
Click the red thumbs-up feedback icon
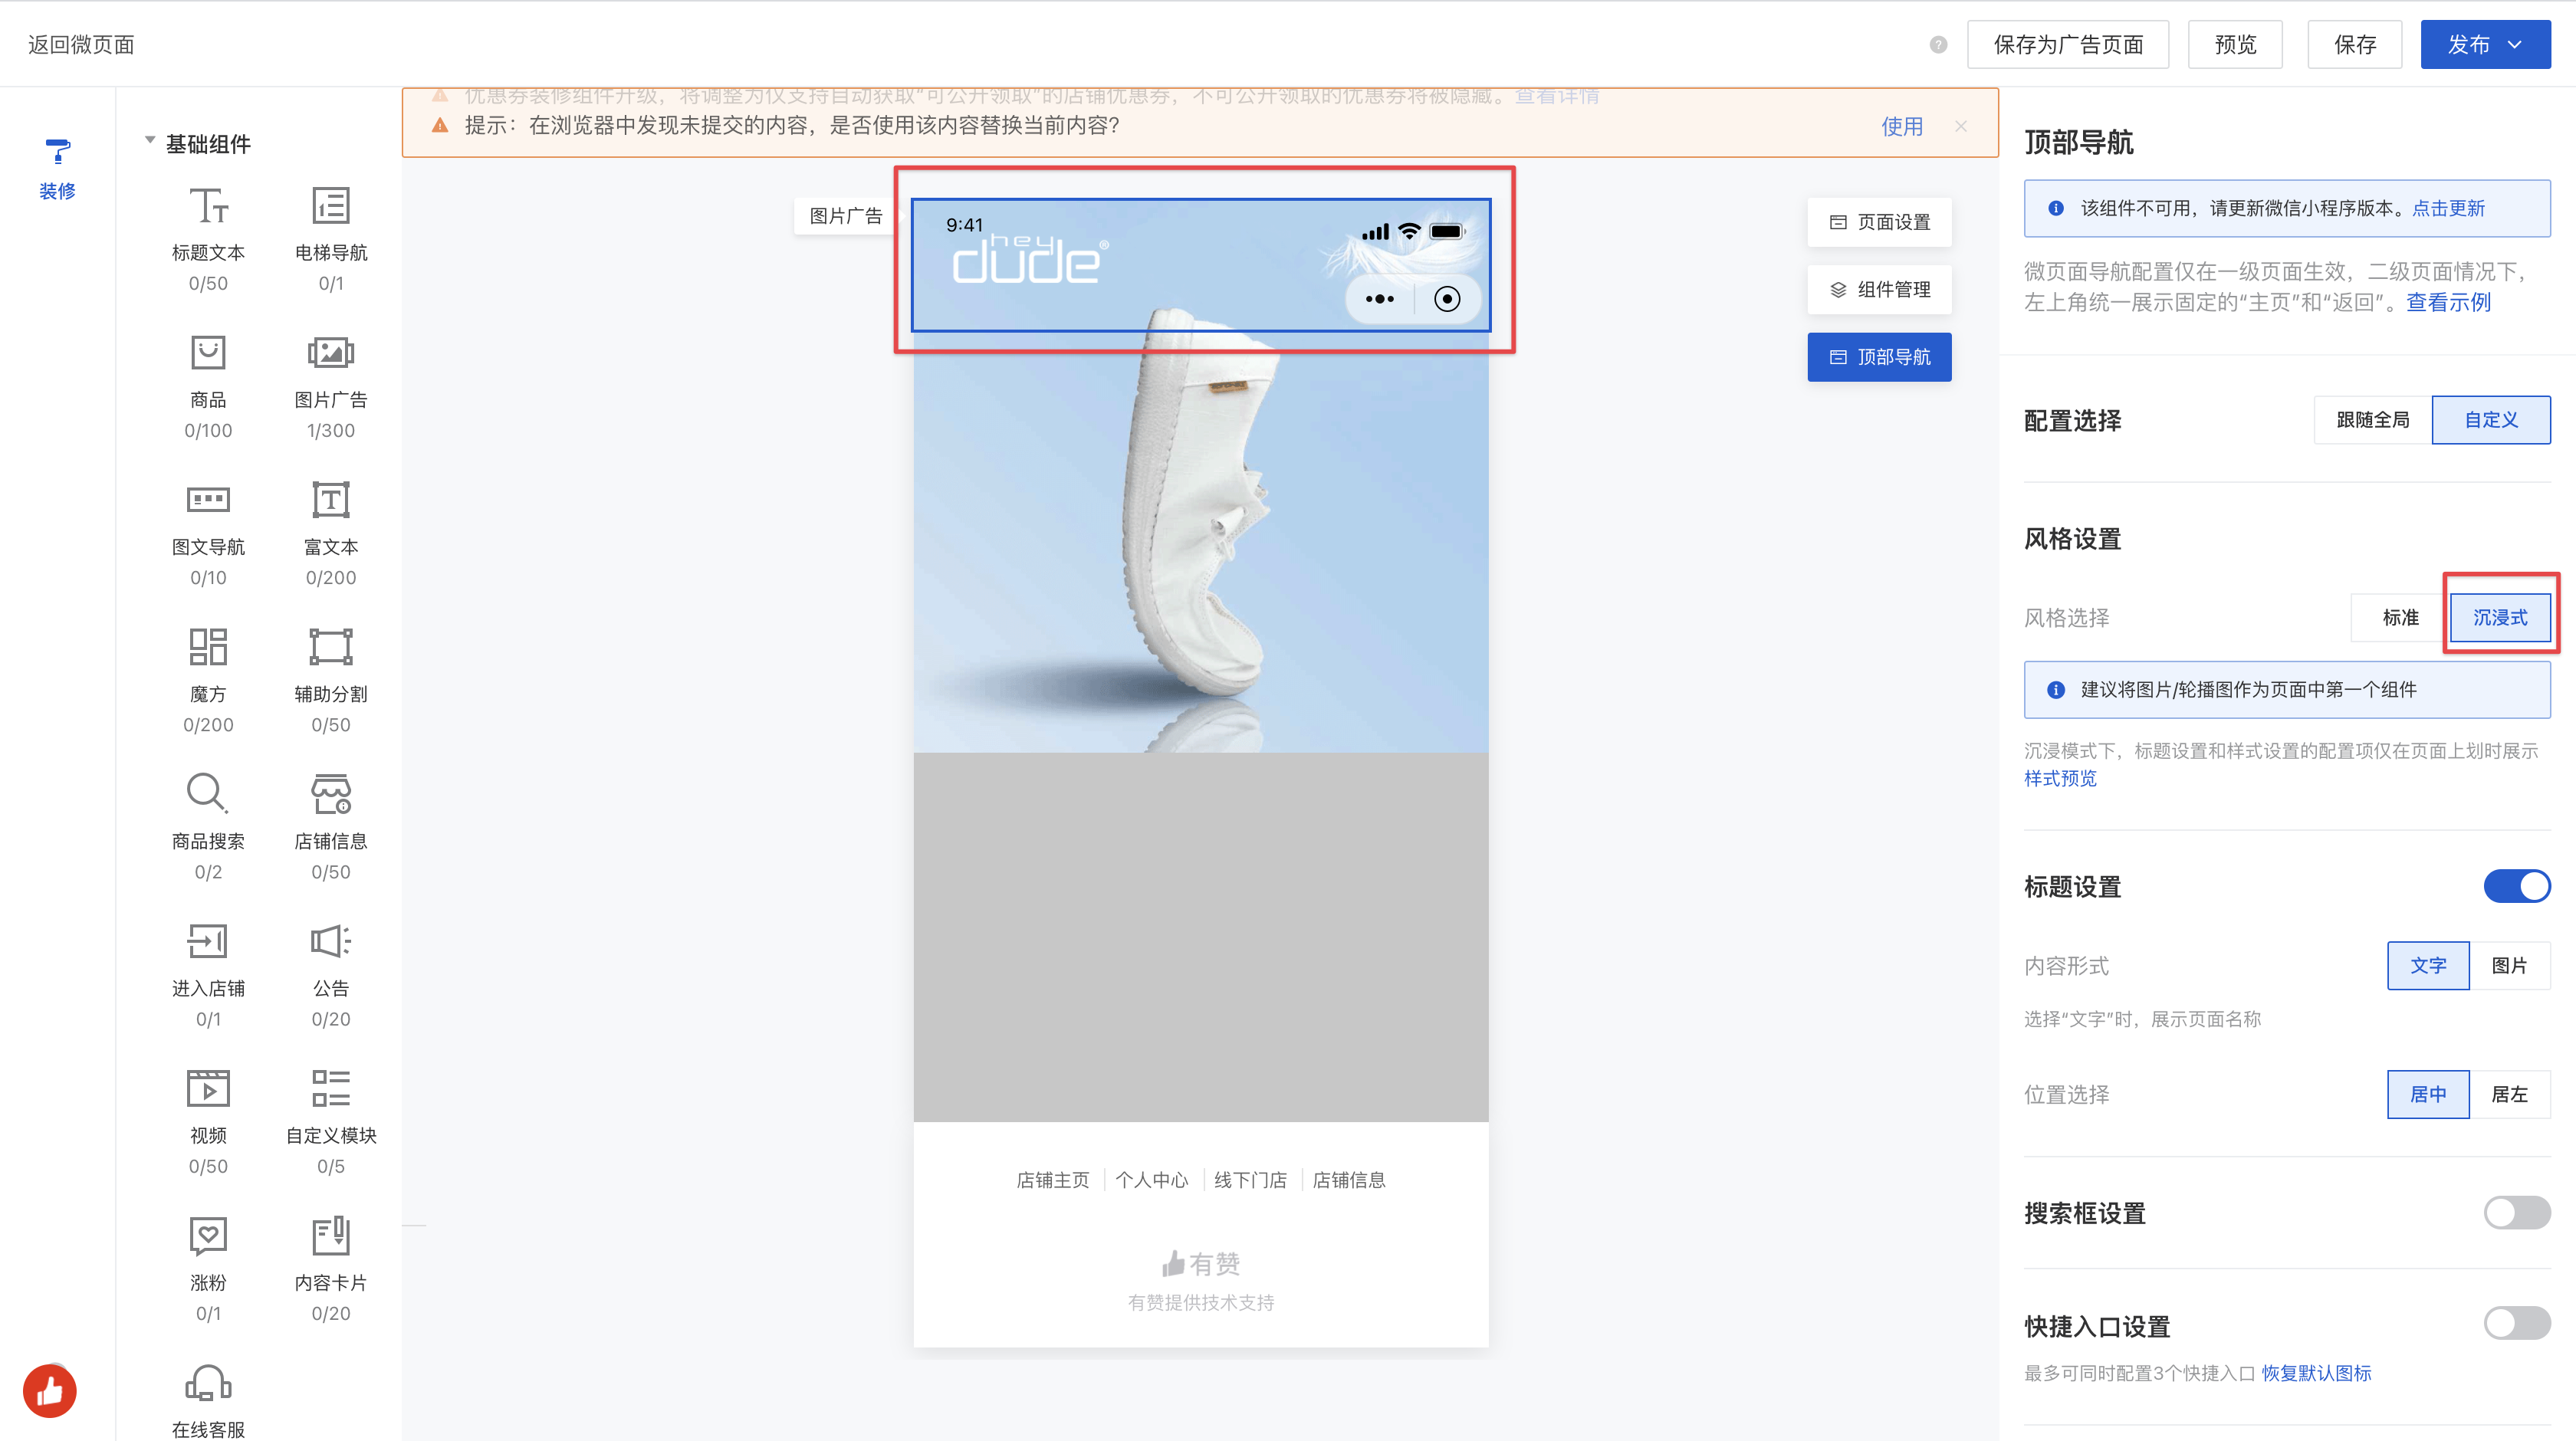(x=50, y=1391)
